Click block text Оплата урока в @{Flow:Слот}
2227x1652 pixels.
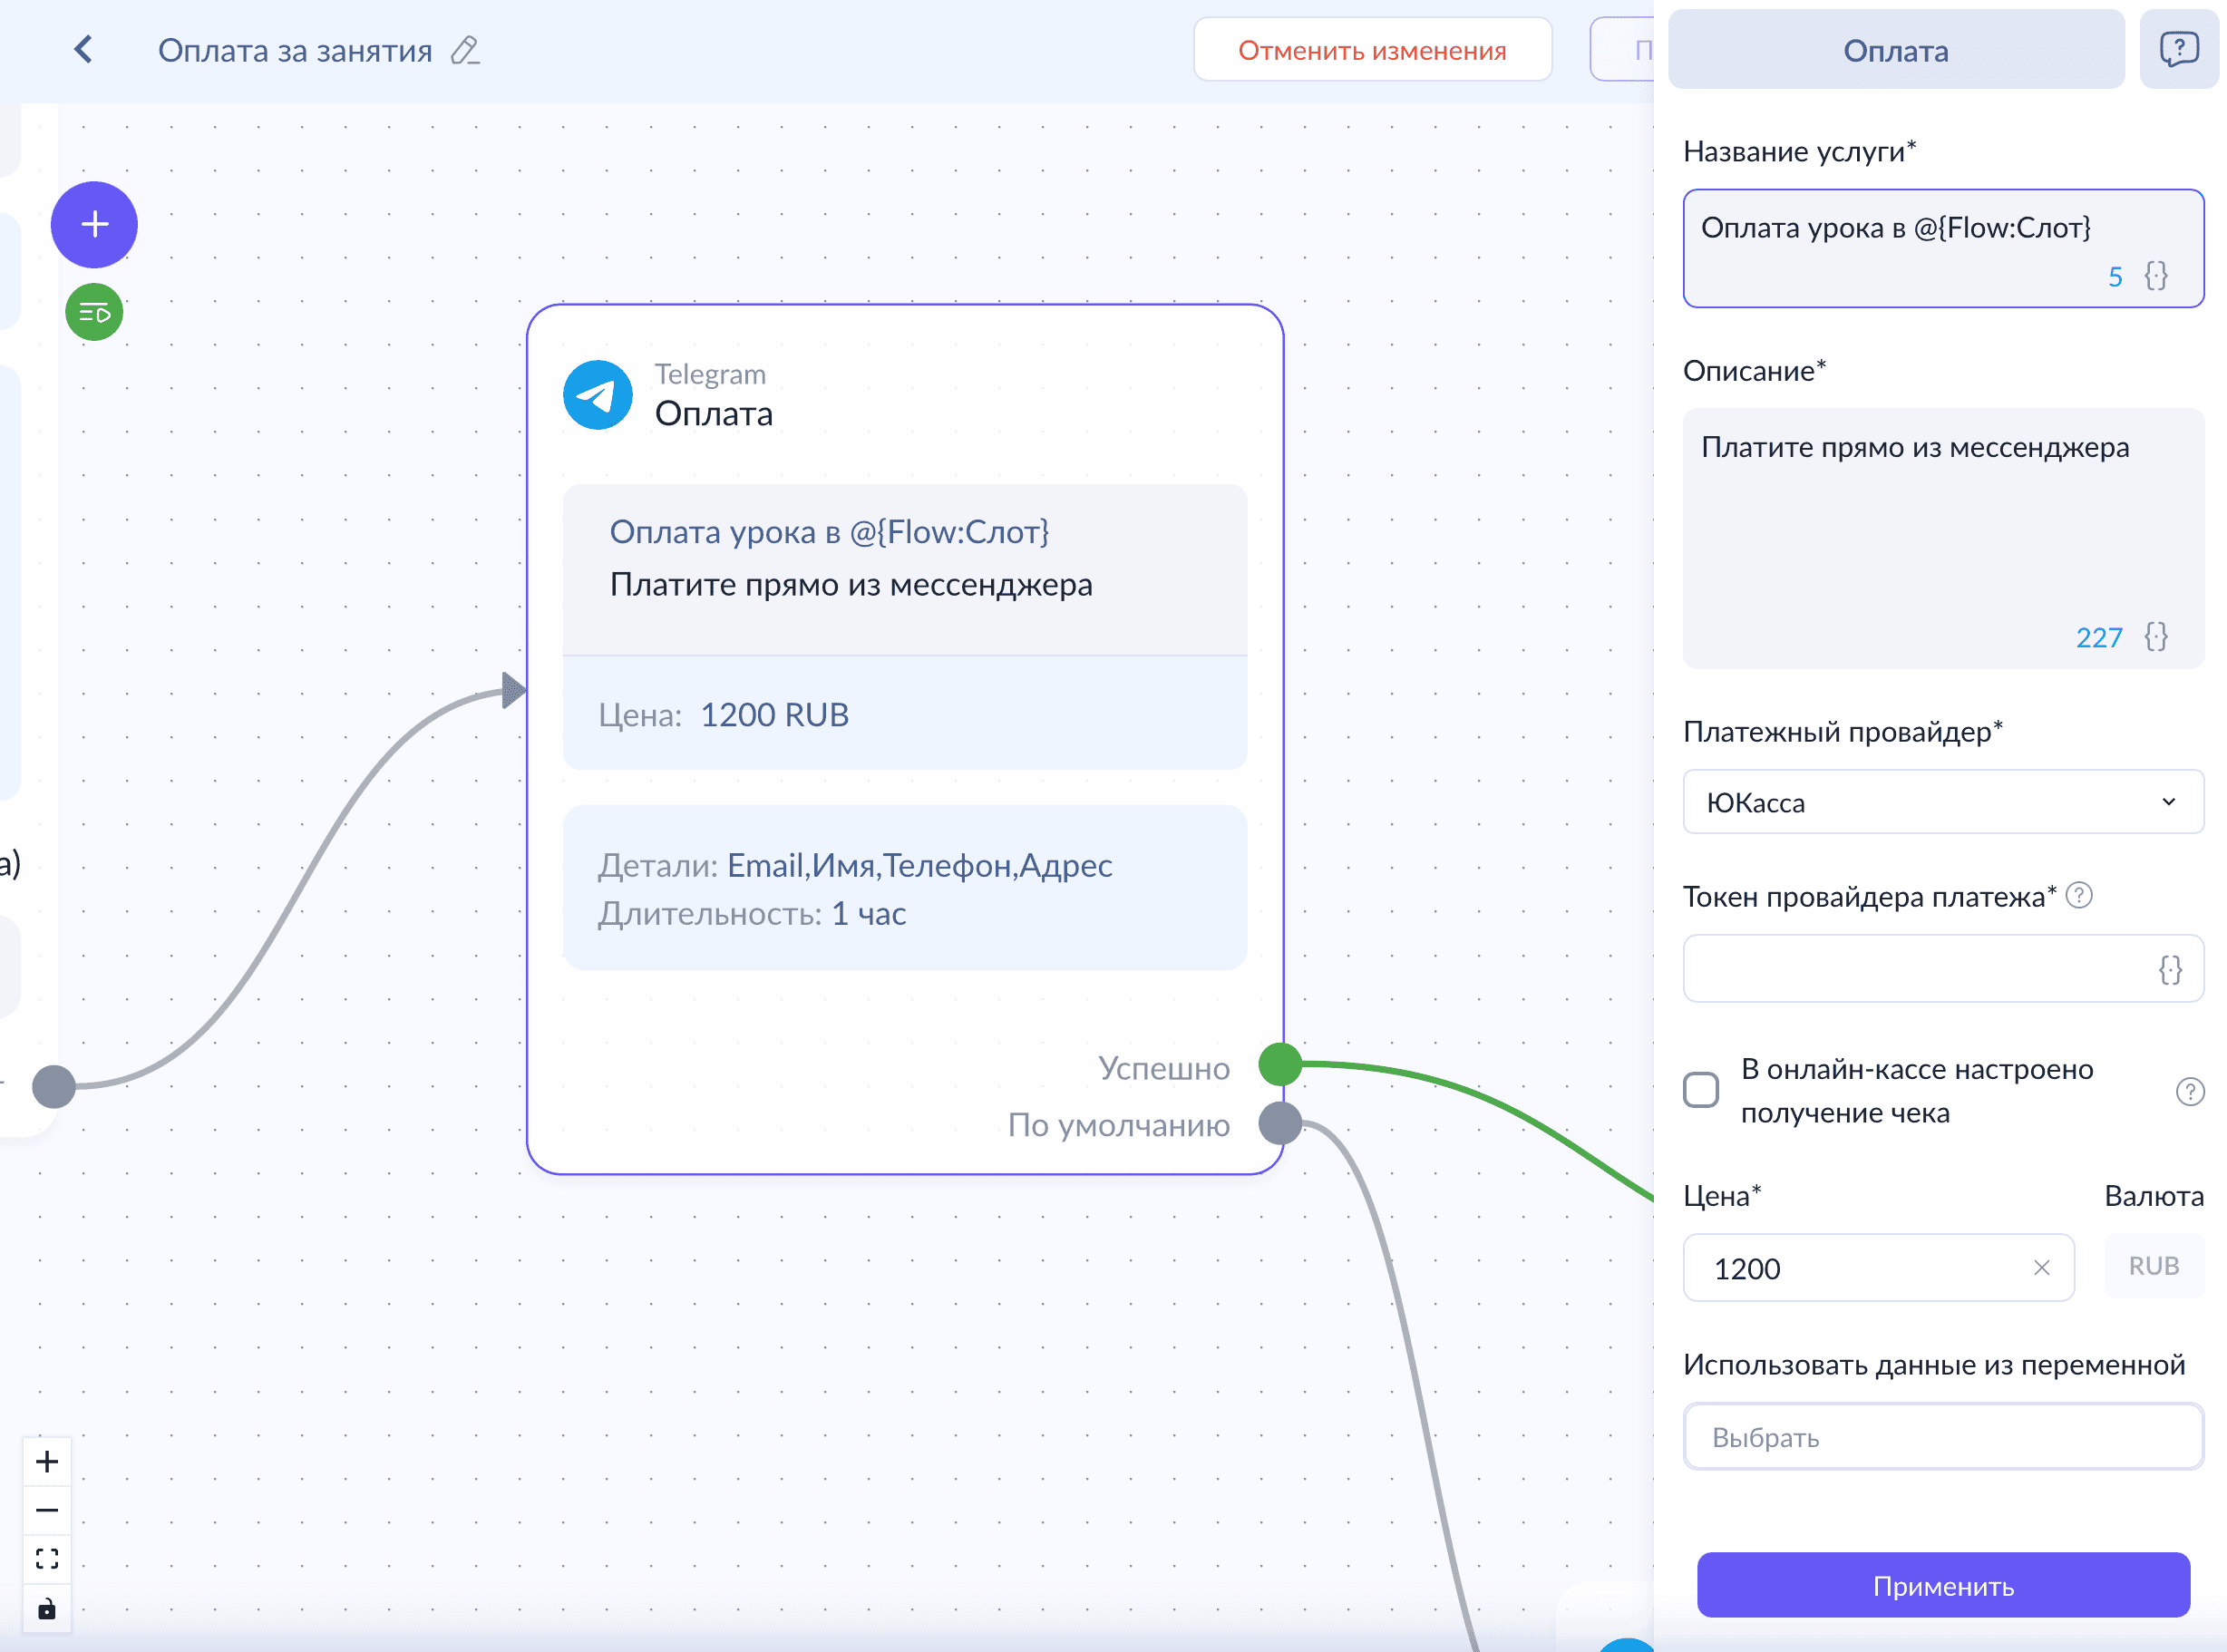click(x=829, y=532)
